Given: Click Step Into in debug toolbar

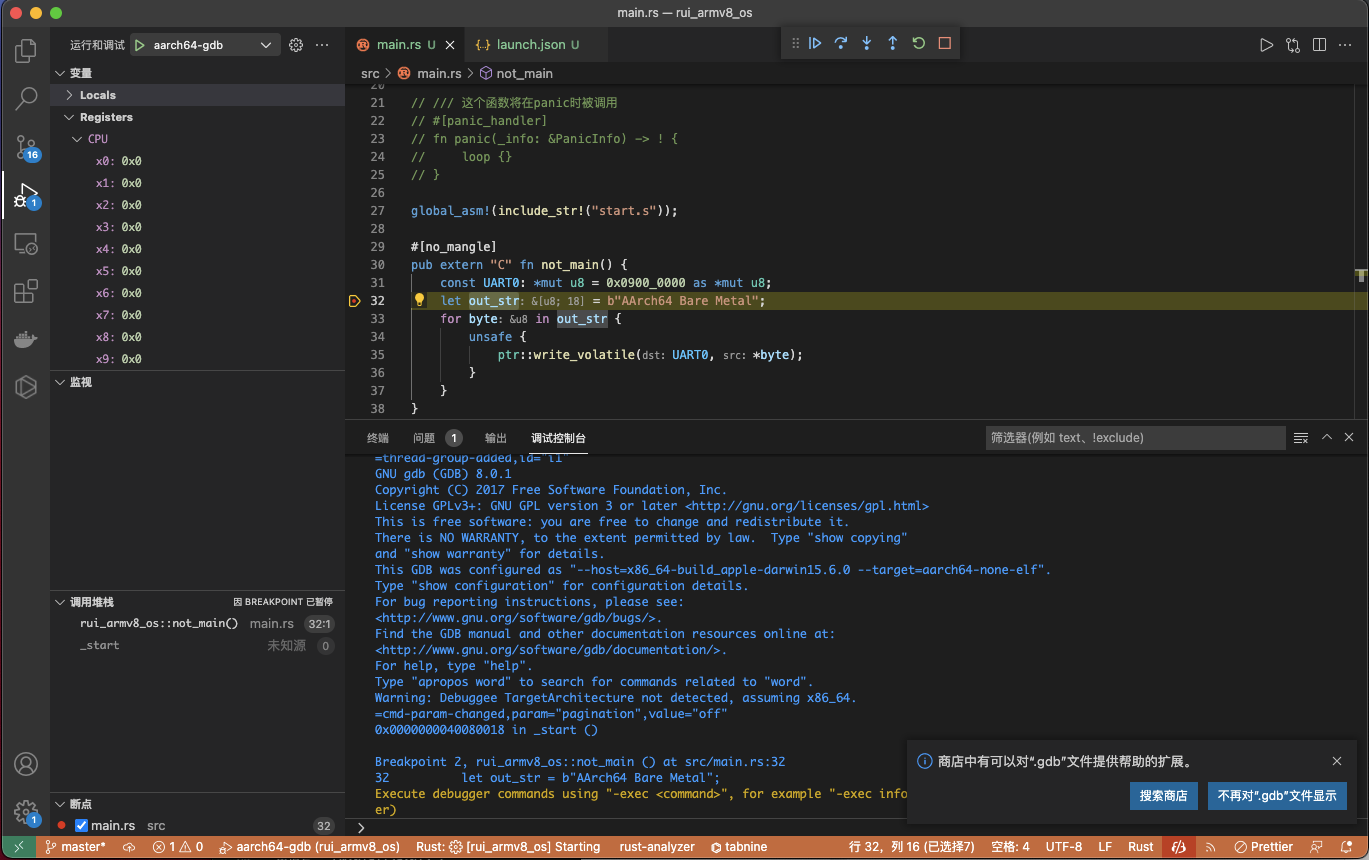Looking at the screenshot, I should tap(867, 43).
